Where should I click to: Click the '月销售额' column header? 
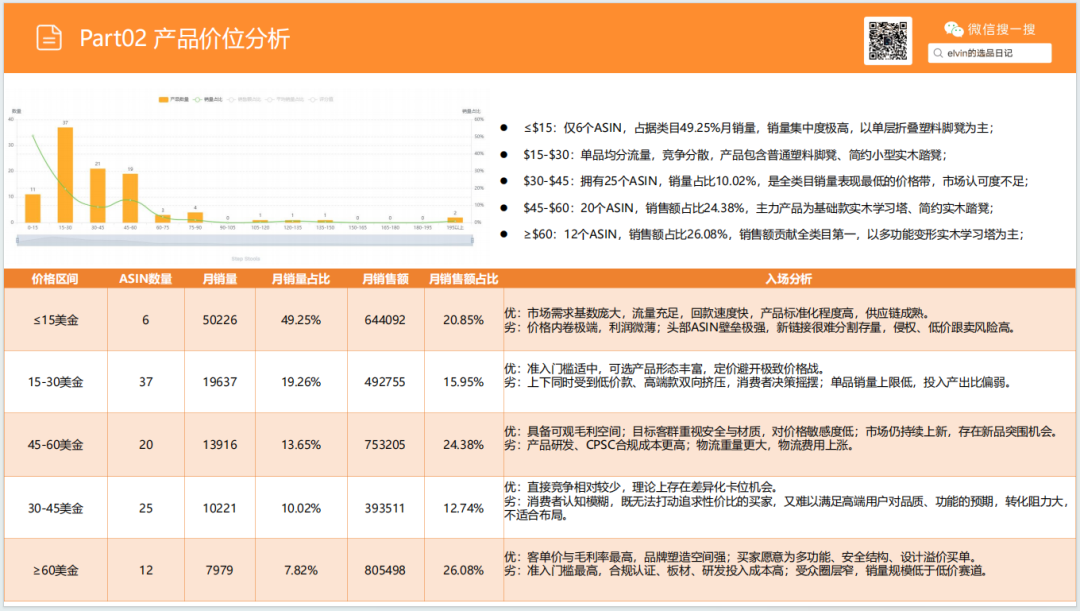coord(385,279)
